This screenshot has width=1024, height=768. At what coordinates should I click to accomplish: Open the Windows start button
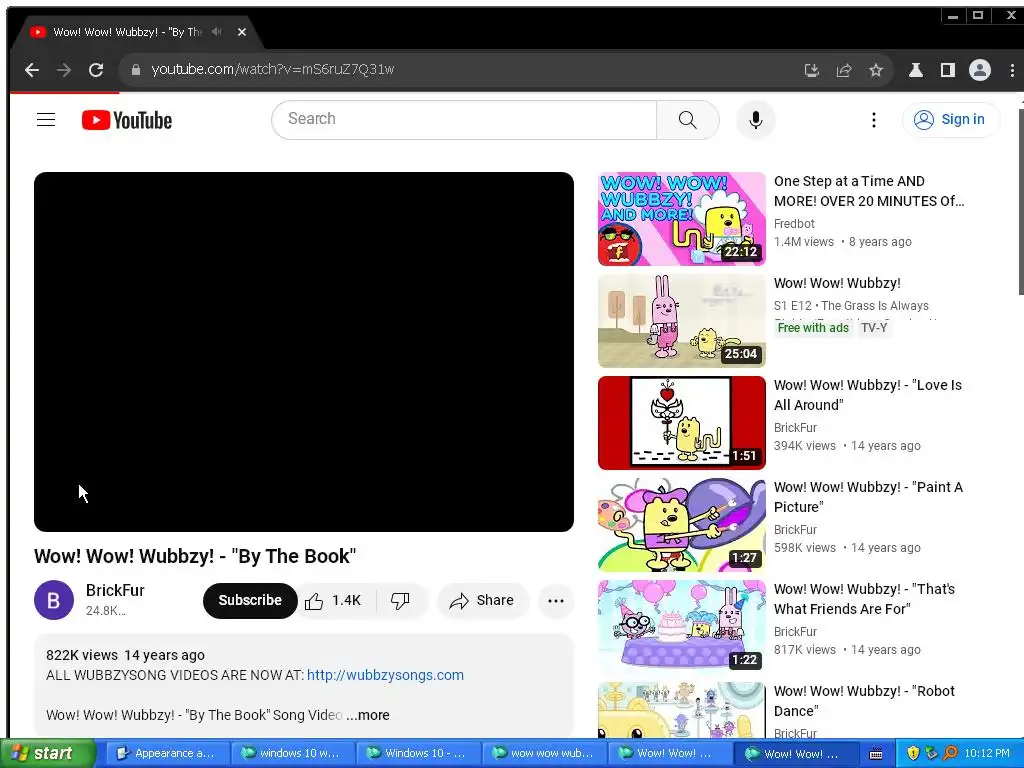(47, 754)
